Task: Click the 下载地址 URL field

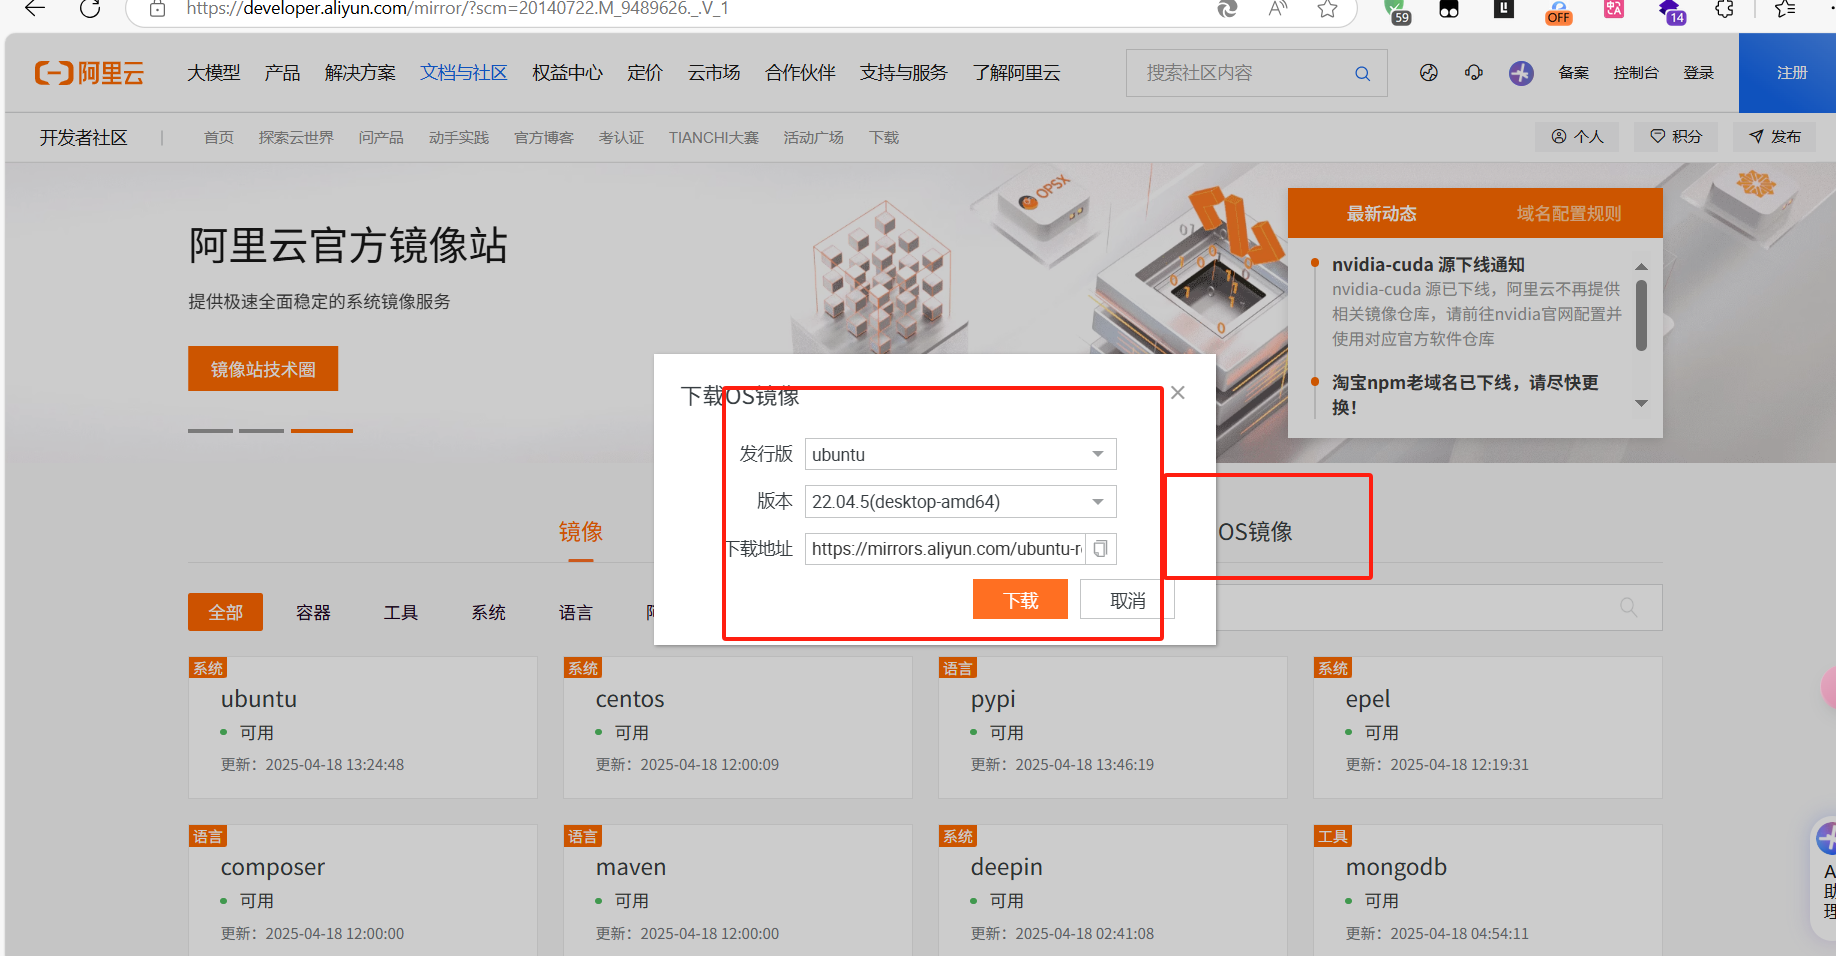Action: 945,548
